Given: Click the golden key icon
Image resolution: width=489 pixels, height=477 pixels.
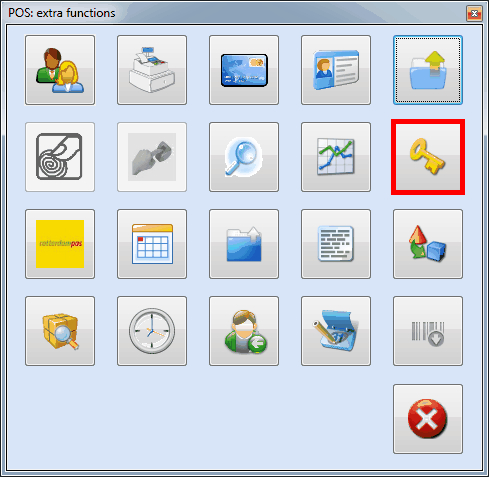Looking at the screenshot, I should coord(428,157).
